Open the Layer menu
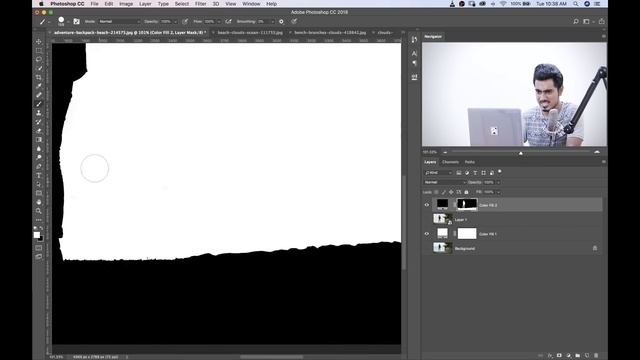640x360 pixels. (145, 4)
